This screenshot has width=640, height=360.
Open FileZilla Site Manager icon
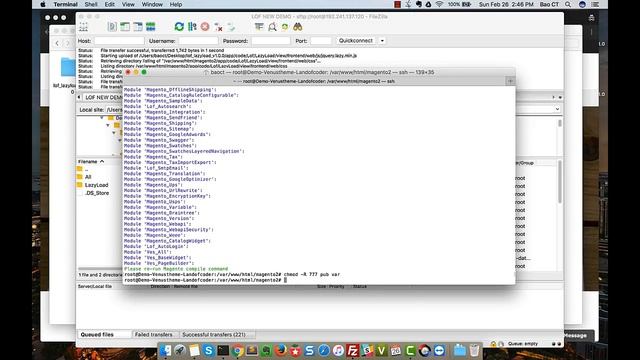(x=84, y=27)
